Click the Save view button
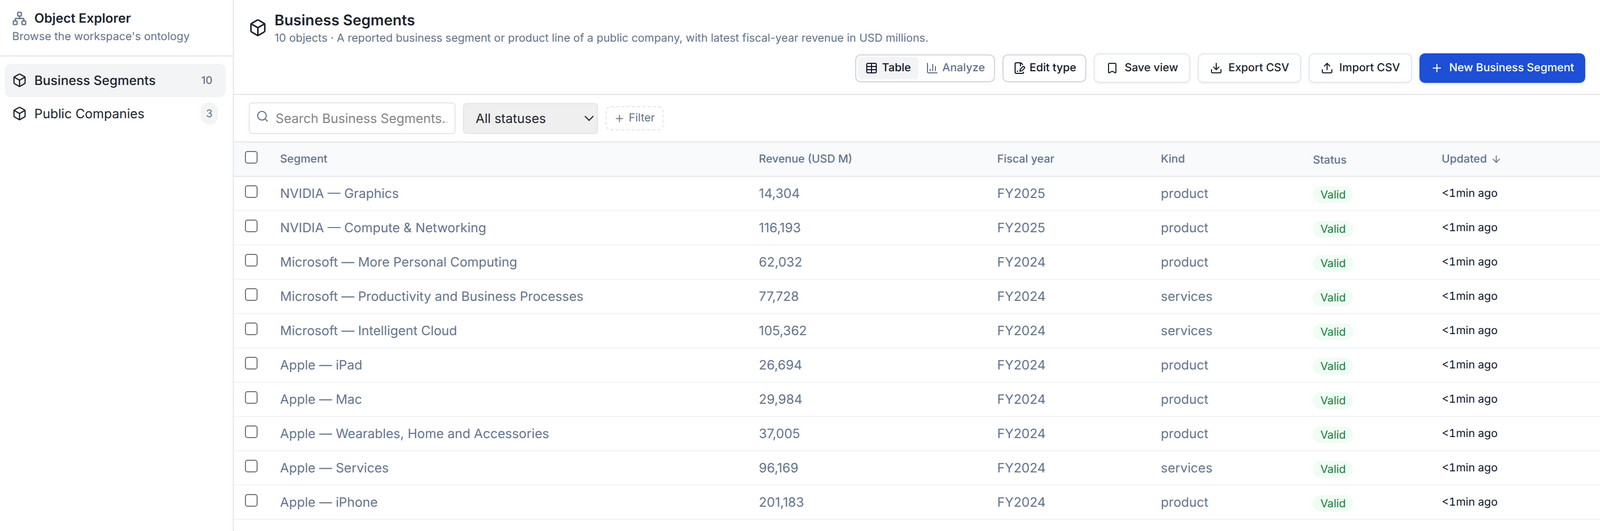The image size is (1600, 531). [1141, 68]
